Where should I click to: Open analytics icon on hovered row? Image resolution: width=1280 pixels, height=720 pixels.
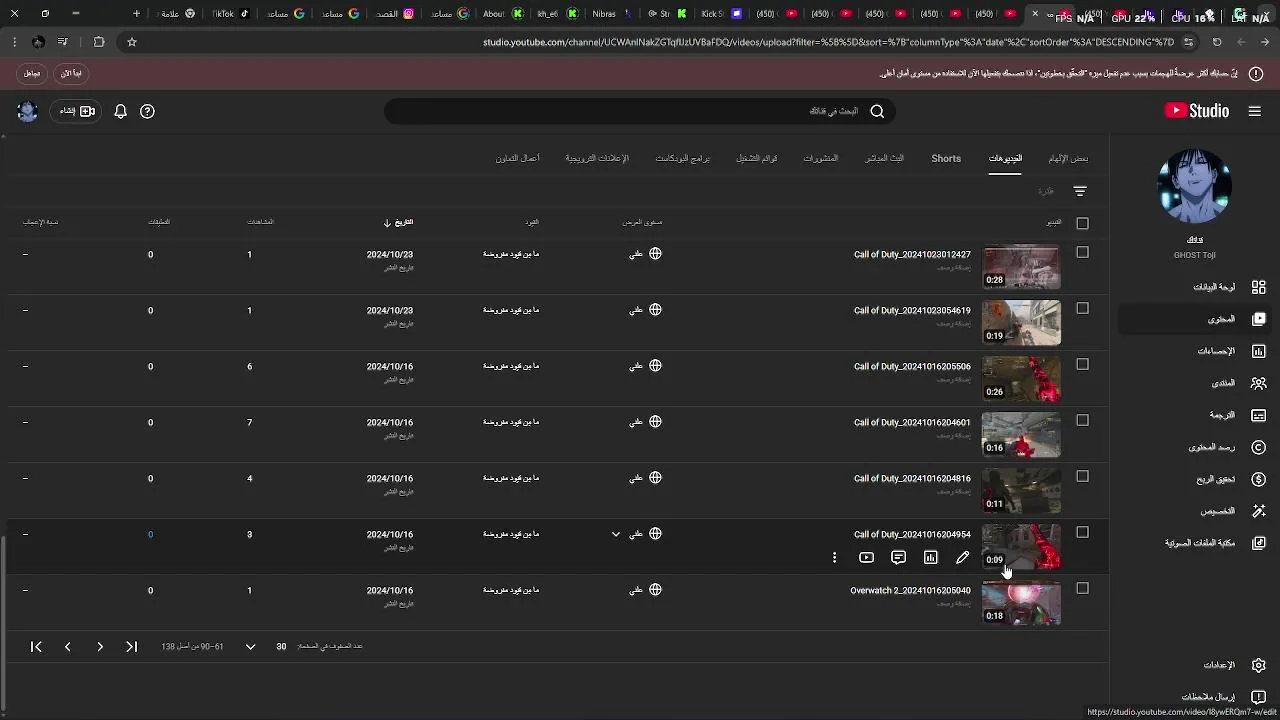point(930,558)
